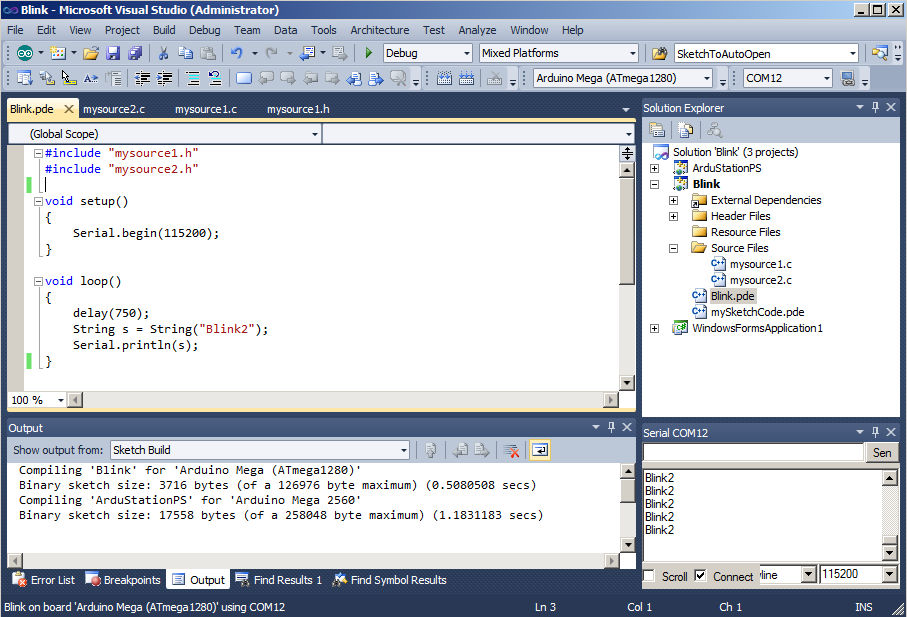Image resolution: width=907 pixels, height=617 pixels.
Task: Select mySketchCode.pde in Solution Explorer
Action: pos(757,312)
